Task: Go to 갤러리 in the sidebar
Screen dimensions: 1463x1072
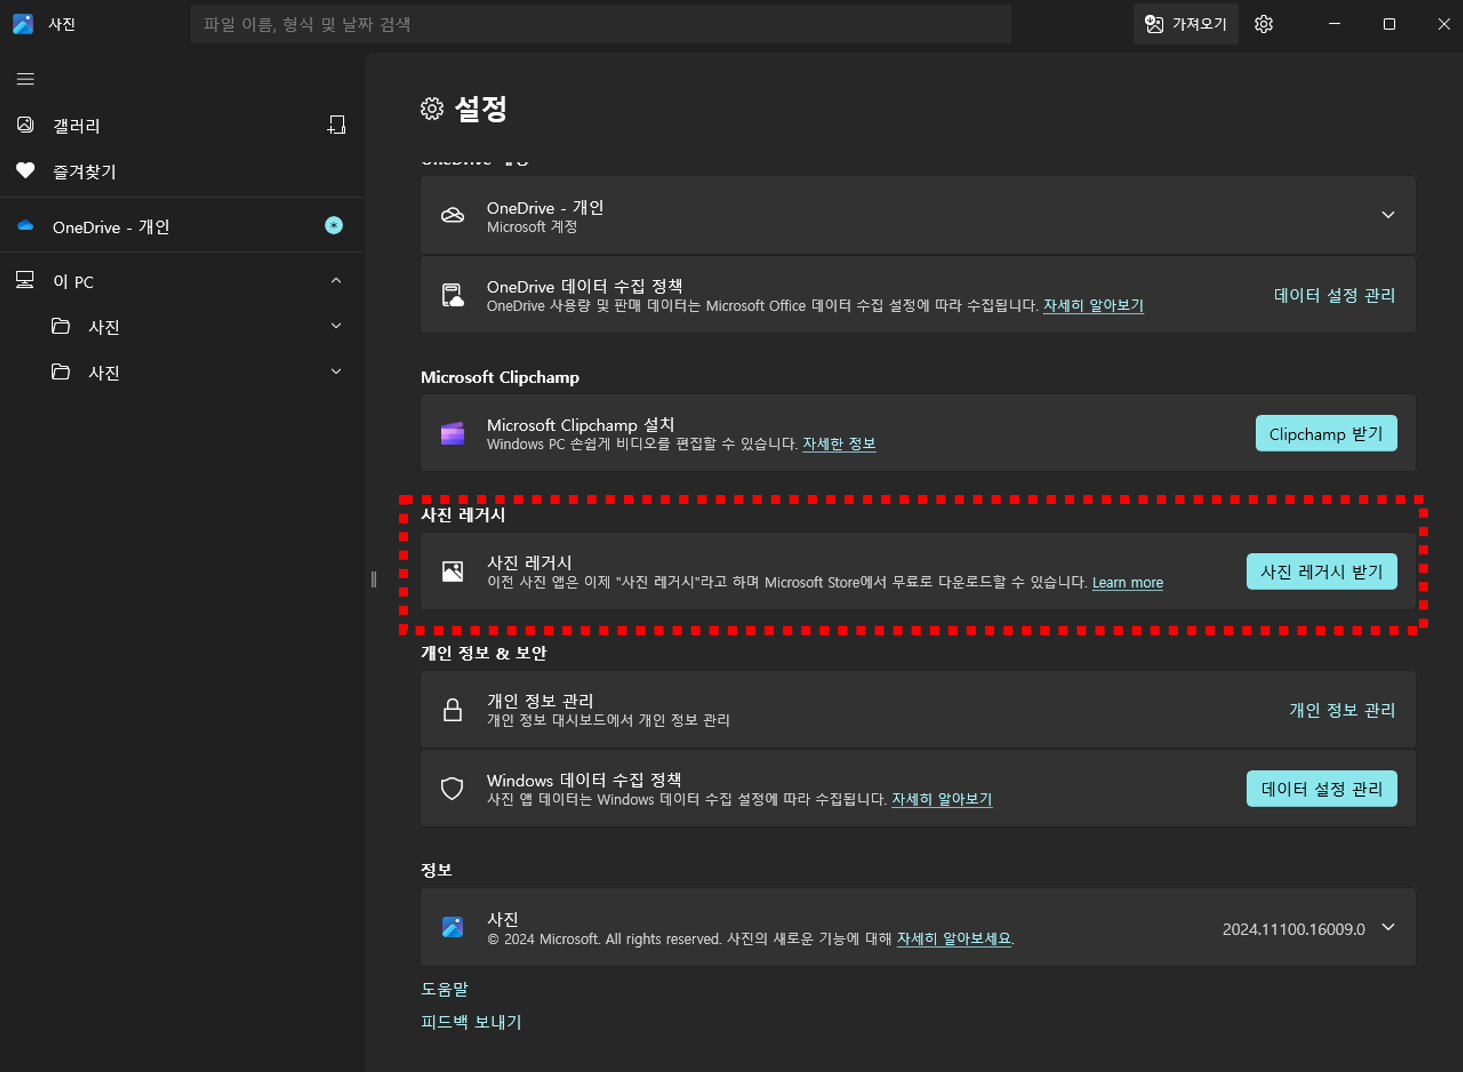Action: click(x=76, y=126)
